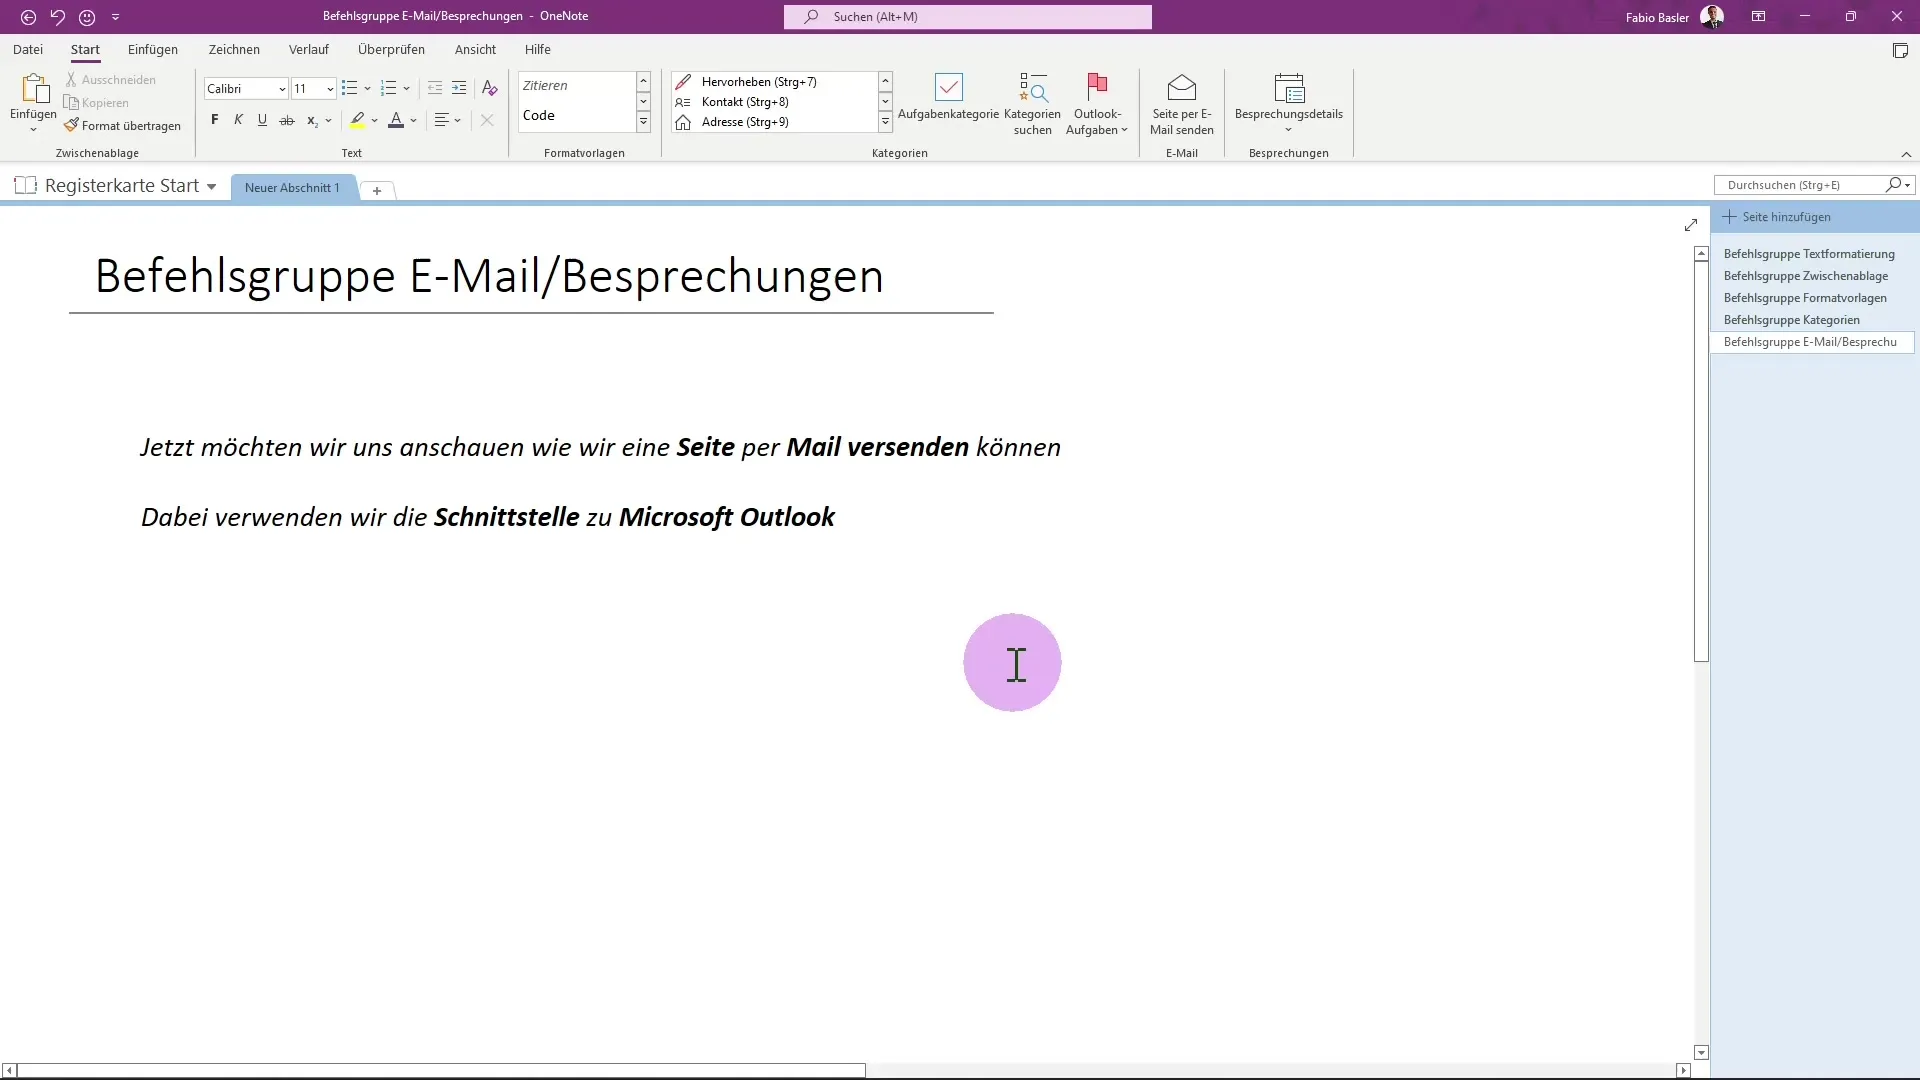Screen dimensions: 1920x1080
Task: Click the Back arrow in title bar
Action: pos(28,17)
